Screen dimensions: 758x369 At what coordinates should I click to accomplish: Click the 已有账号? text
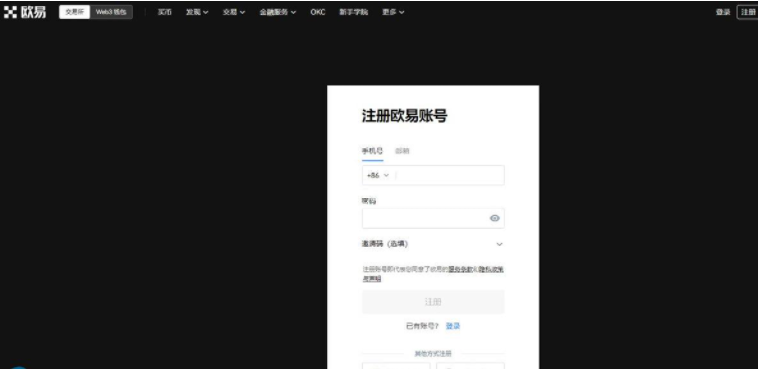422,326
